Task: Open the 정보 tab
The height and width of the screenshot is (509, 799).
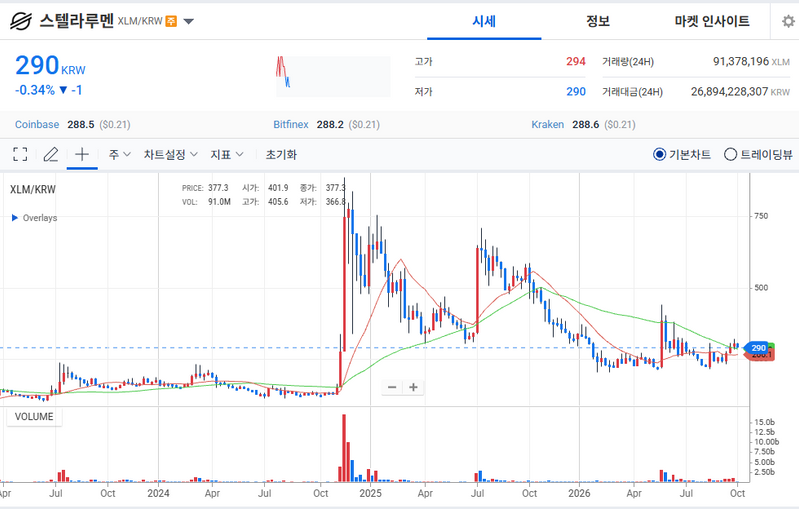Action: [598, 21]
